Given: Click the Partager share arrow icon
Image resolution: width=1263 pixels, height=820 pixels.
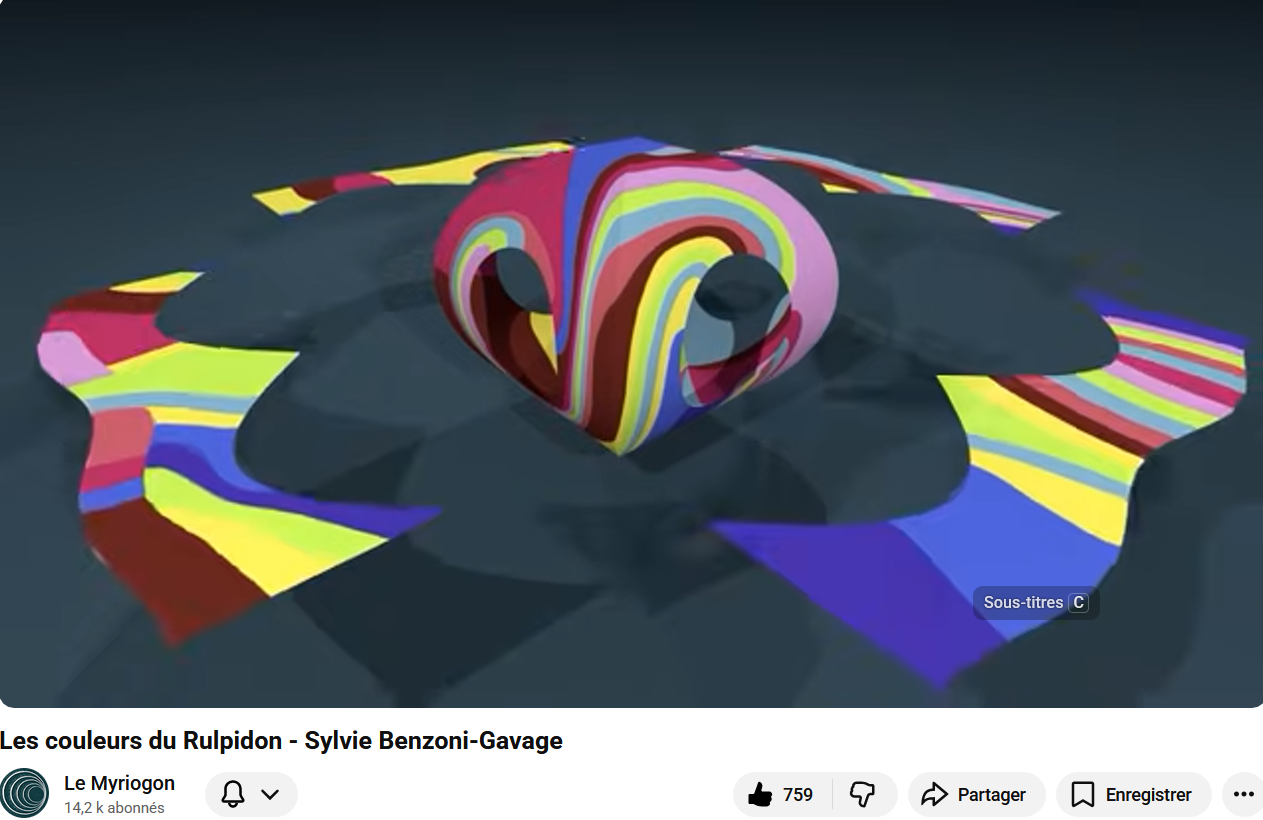Looking at the screenshot, I should coord(934,795).
